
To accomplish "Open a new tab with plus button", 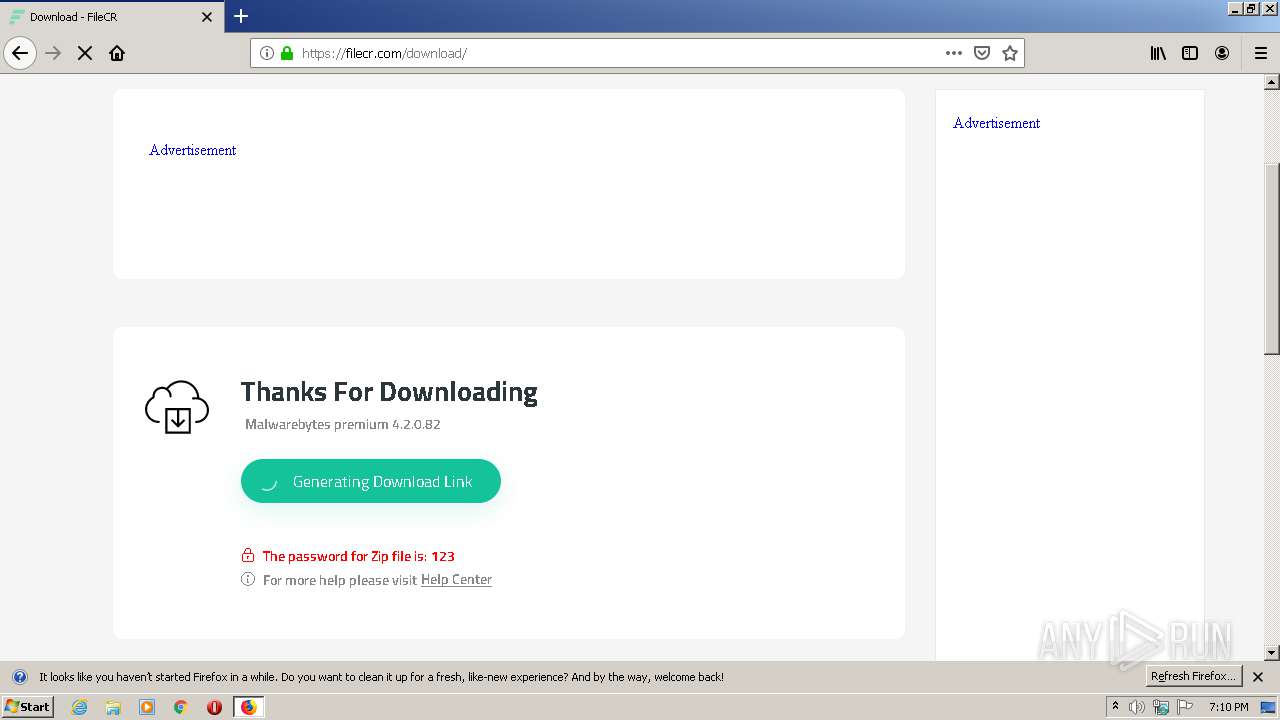I will (x=241, y=16).
